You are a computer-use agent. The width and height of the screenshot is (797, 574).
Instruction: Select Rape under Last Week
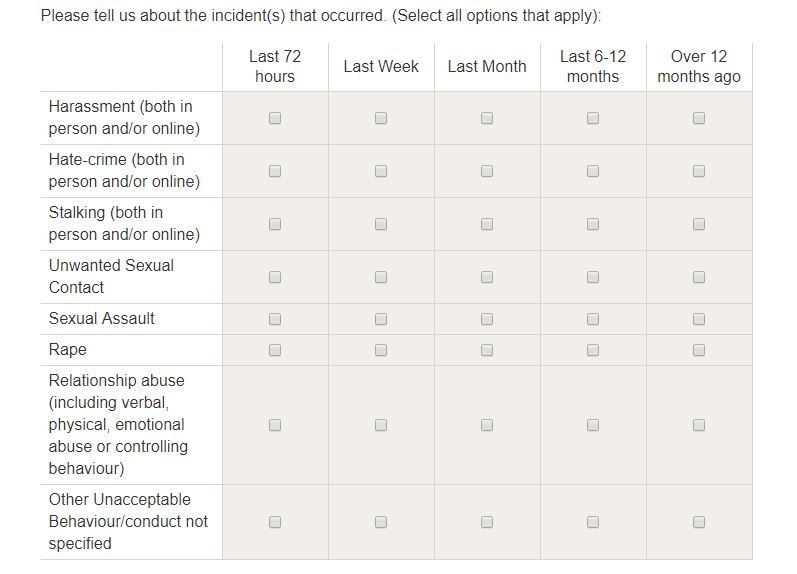coord(381,350)
